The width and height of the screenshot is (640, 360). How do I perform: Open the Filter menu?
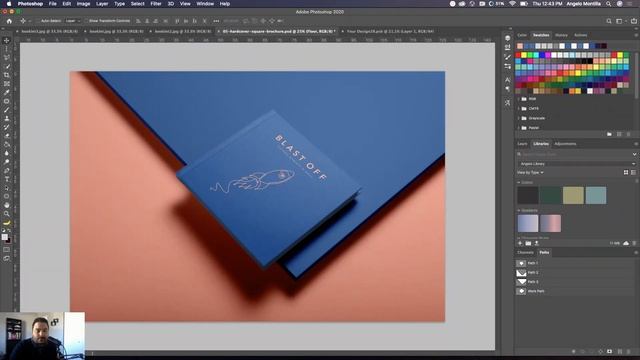click(156, 4)
